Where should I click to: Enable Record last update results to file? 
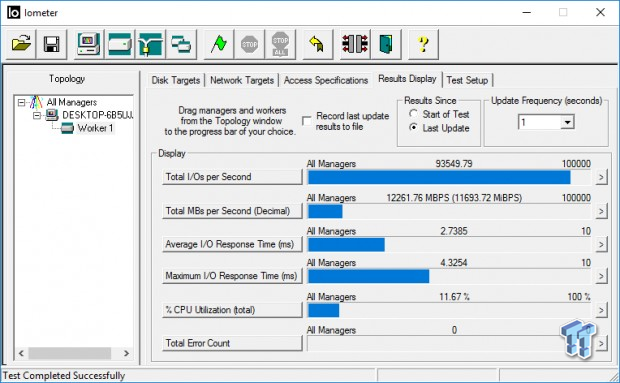306,121
